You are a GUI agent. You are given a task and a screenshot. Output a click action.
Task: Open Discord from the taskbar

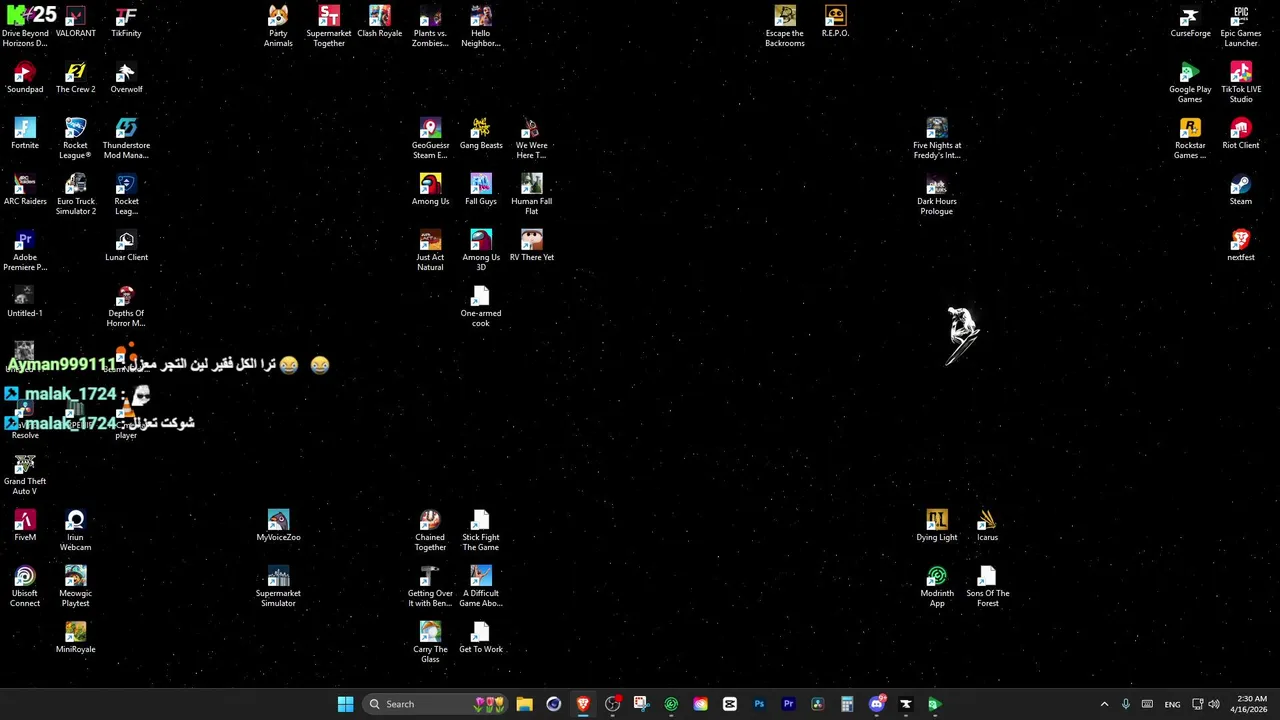tap(877, 704)
